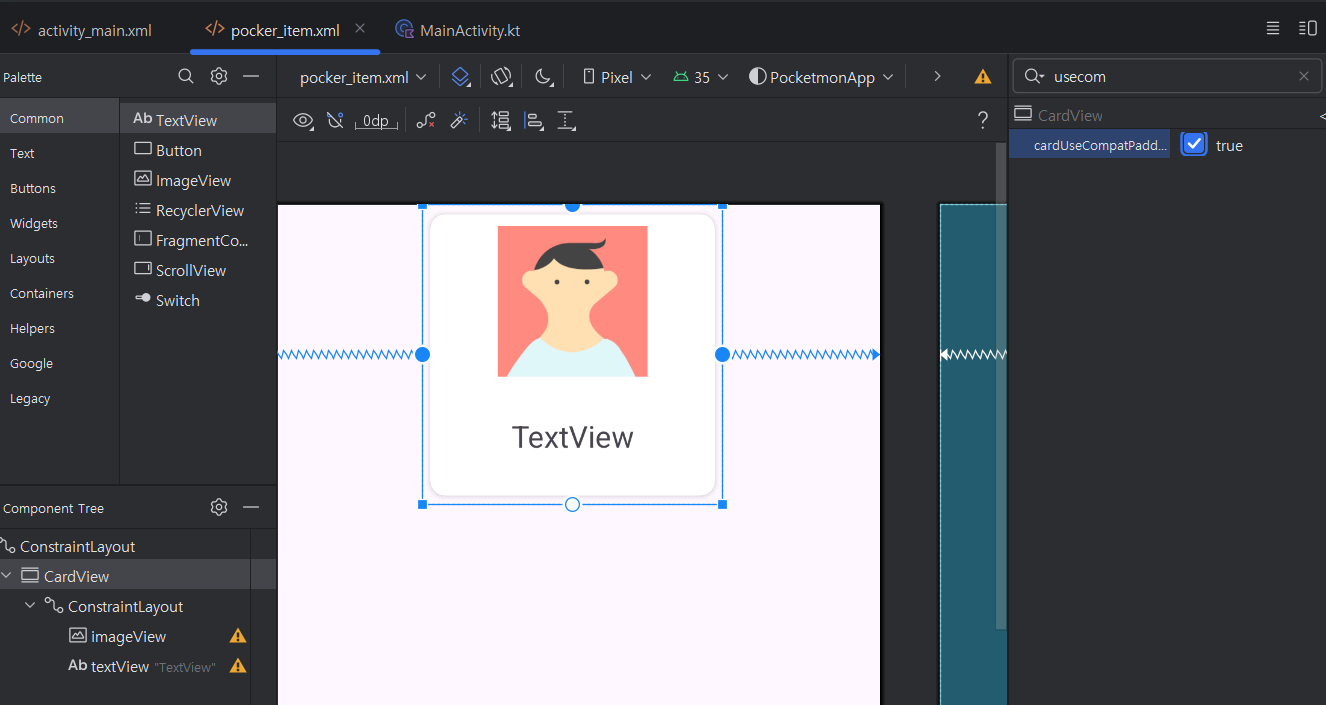The image size is (1326, 705).
Task: Click the orange warning icon in toolbar
Action: (983, 77)
